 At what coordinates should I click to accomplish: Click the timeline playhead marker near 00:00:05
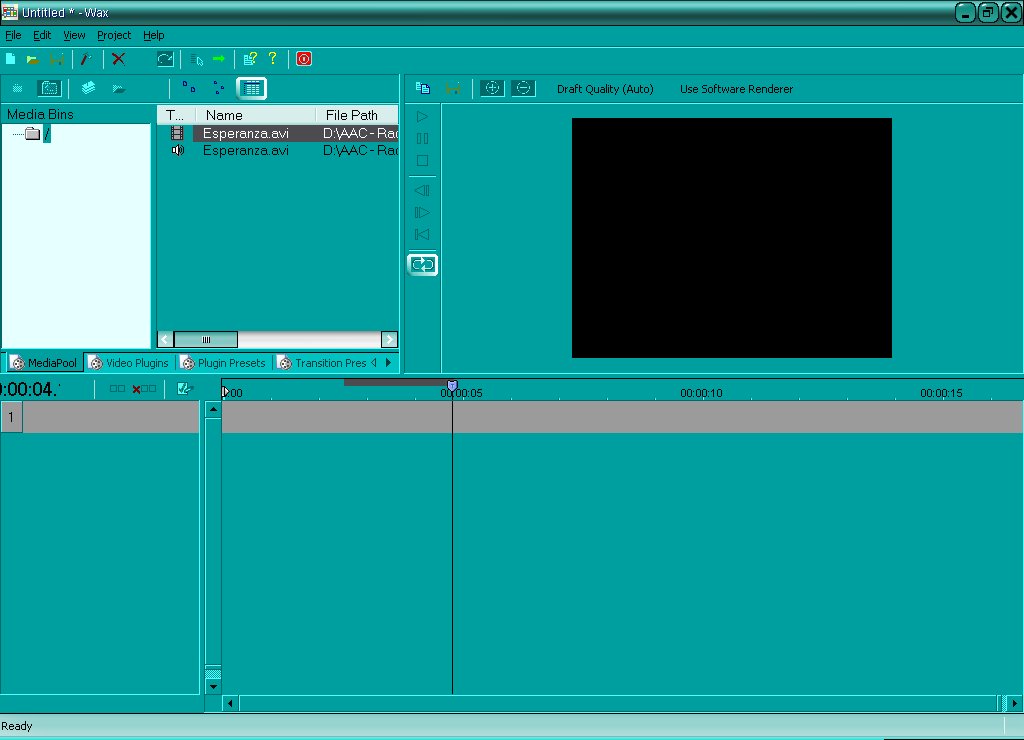click(452, 385)
